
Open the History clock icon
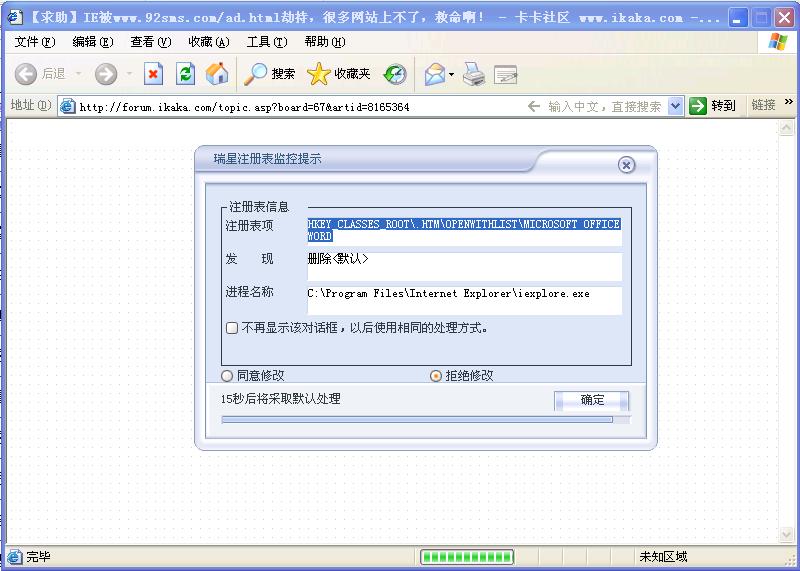click(x=395, y=75)
